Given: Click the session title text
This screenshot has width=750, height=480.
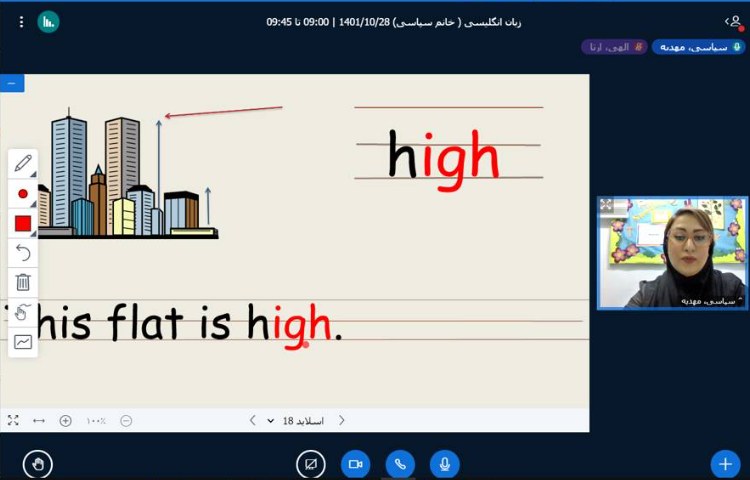Looking at the screenshot, I should click(x=393, y=22).
